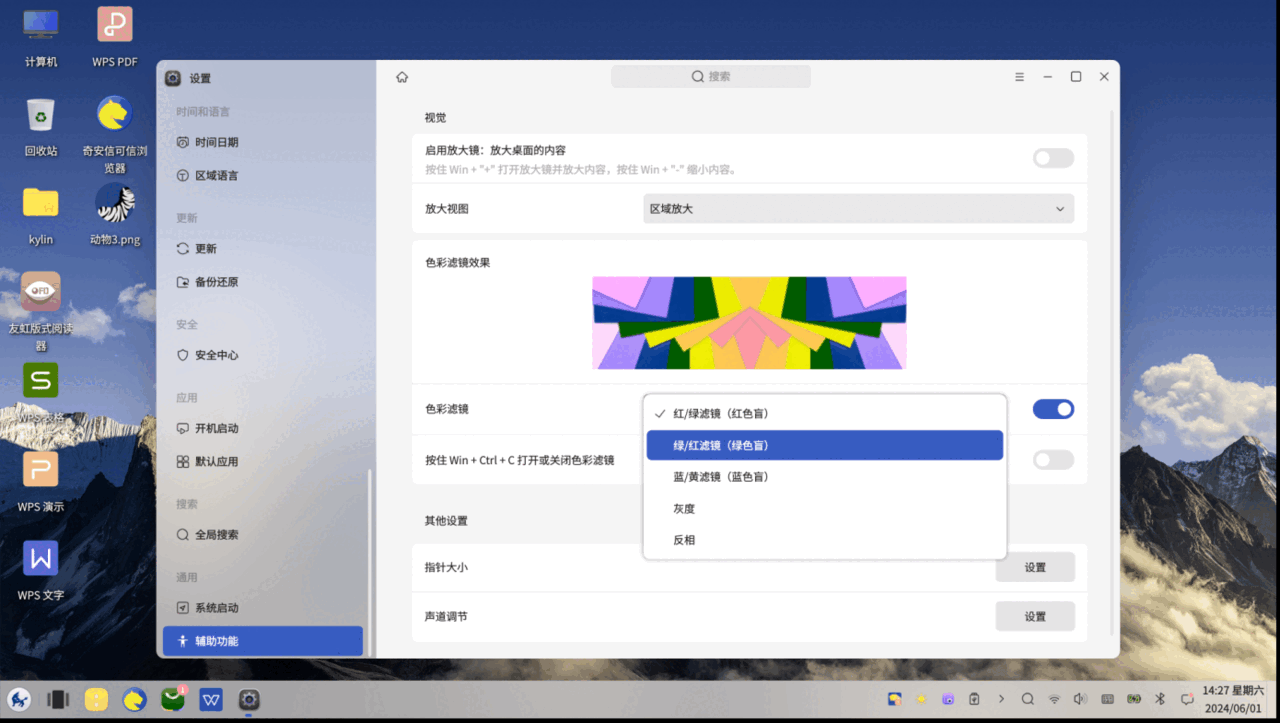
Task: Open the hamburger menu in settings title bar
Action: pos(1019,77)
